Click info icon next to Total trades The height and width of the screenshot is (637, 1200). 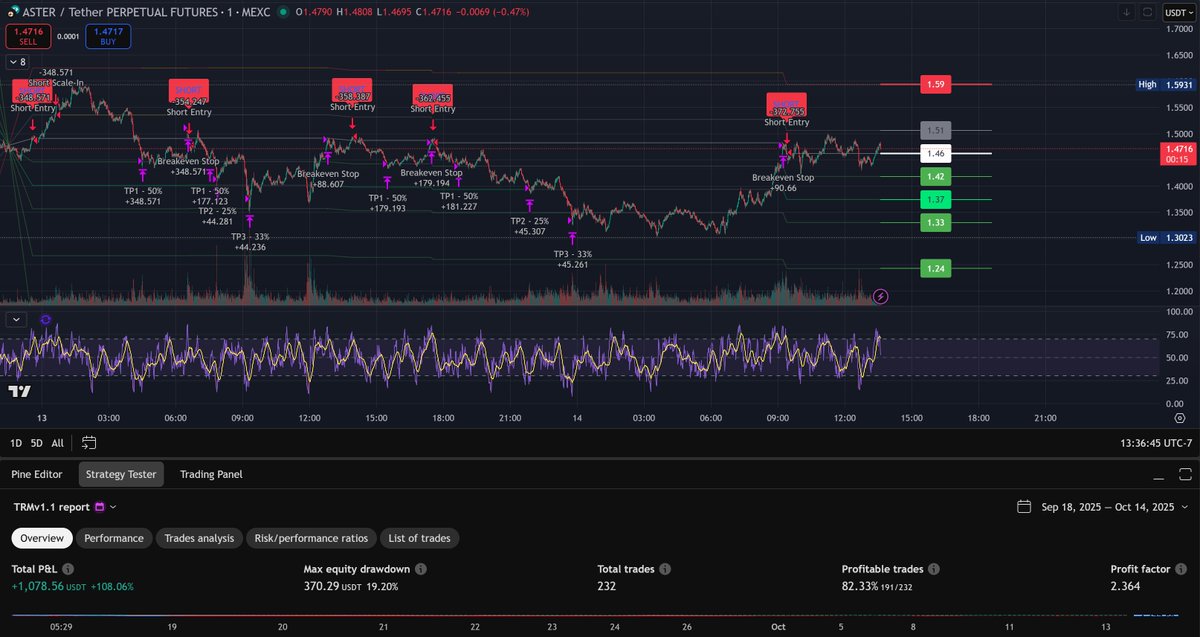tap(665, 569)
